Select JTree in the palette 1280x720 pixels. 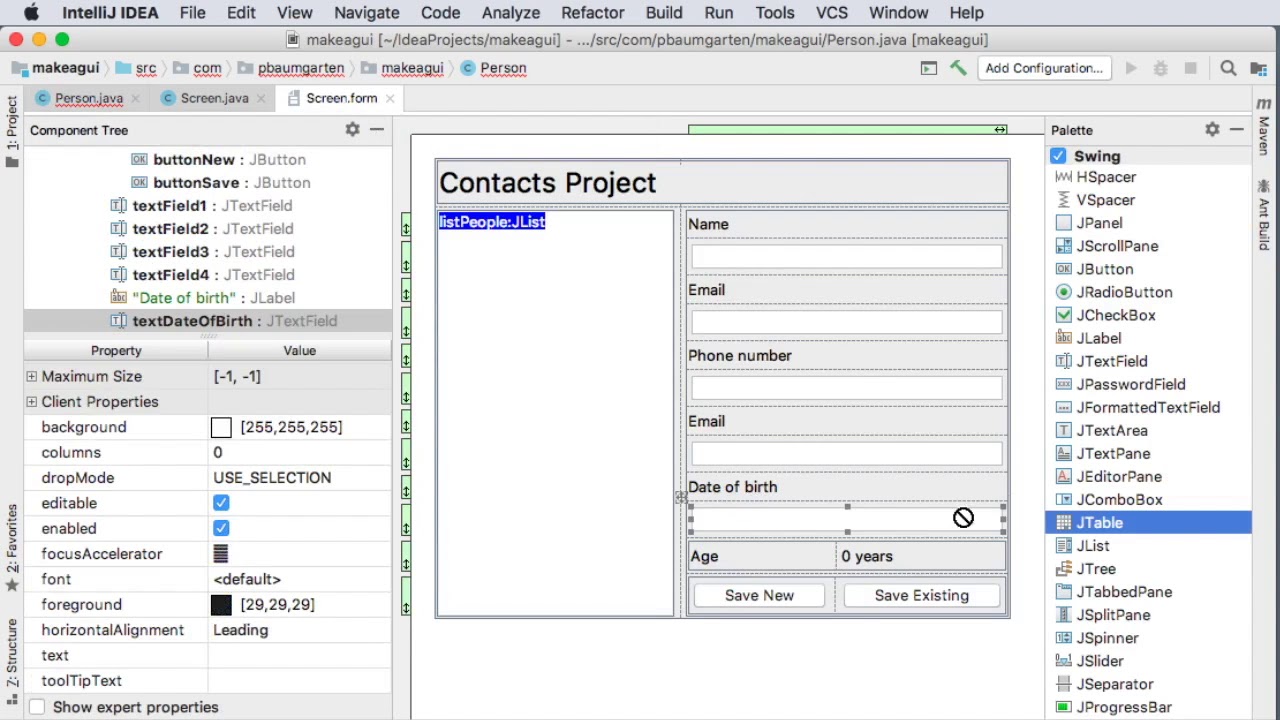click(1096, 568)
